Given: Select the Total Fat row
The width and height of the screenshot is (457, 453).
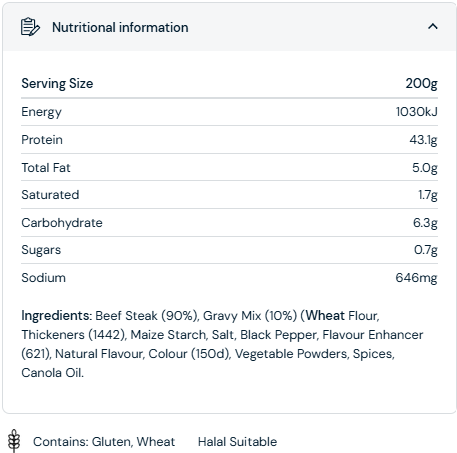Looking at the screenshot, I should point(229,168).
